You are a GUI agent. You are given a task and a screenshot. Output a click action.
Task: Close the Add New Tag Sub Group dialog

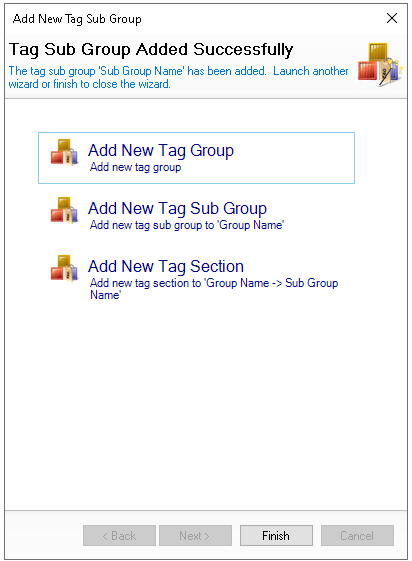(x=392, y=18)
